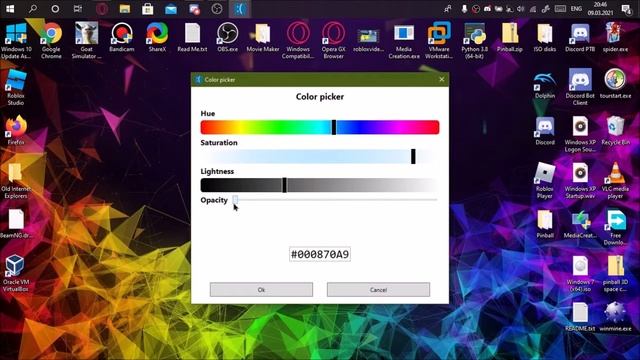Open Discord PTB desktop icon
The height and width of the screenshot is (360, 640).
click(580, 38)
